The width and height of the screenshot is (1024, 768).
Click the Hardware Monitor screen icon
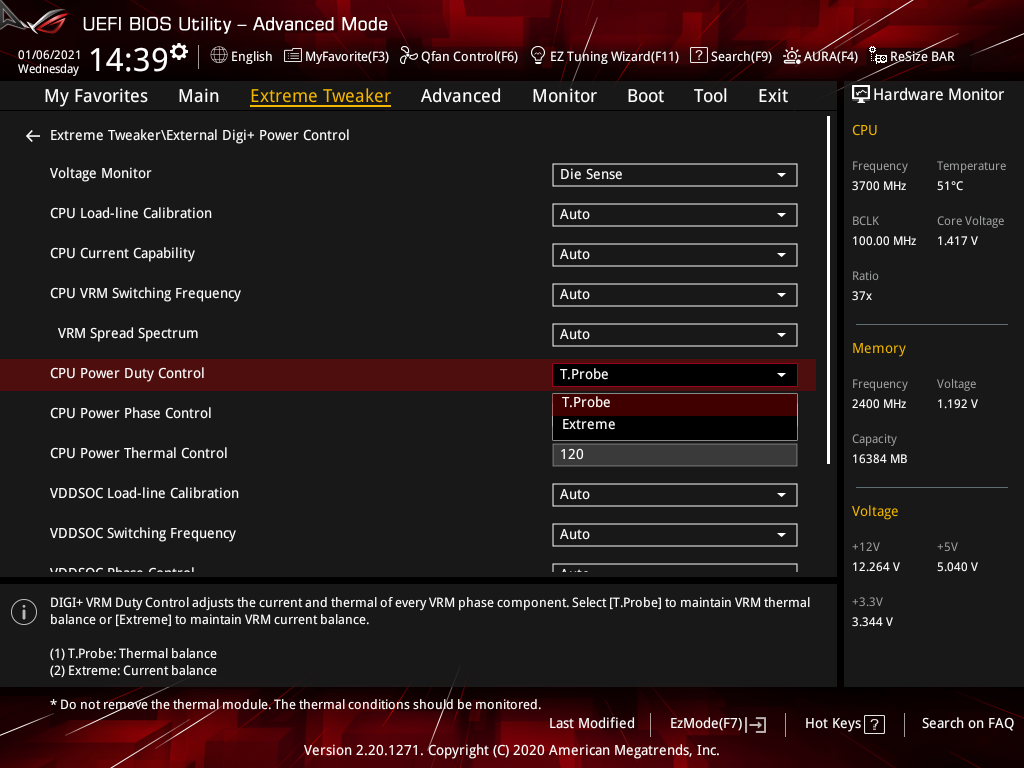(x=861, y=95)
